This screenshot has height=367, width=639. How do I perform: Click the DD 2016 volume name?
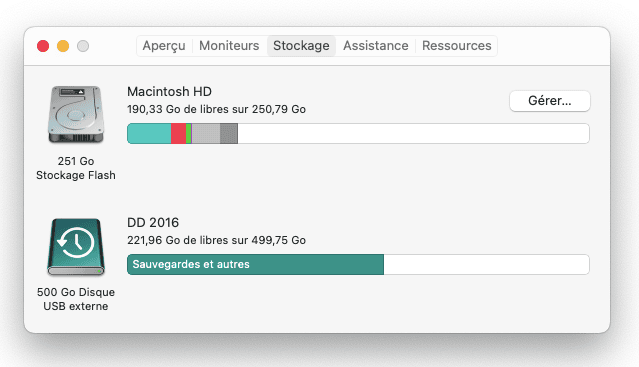point(153,222)
